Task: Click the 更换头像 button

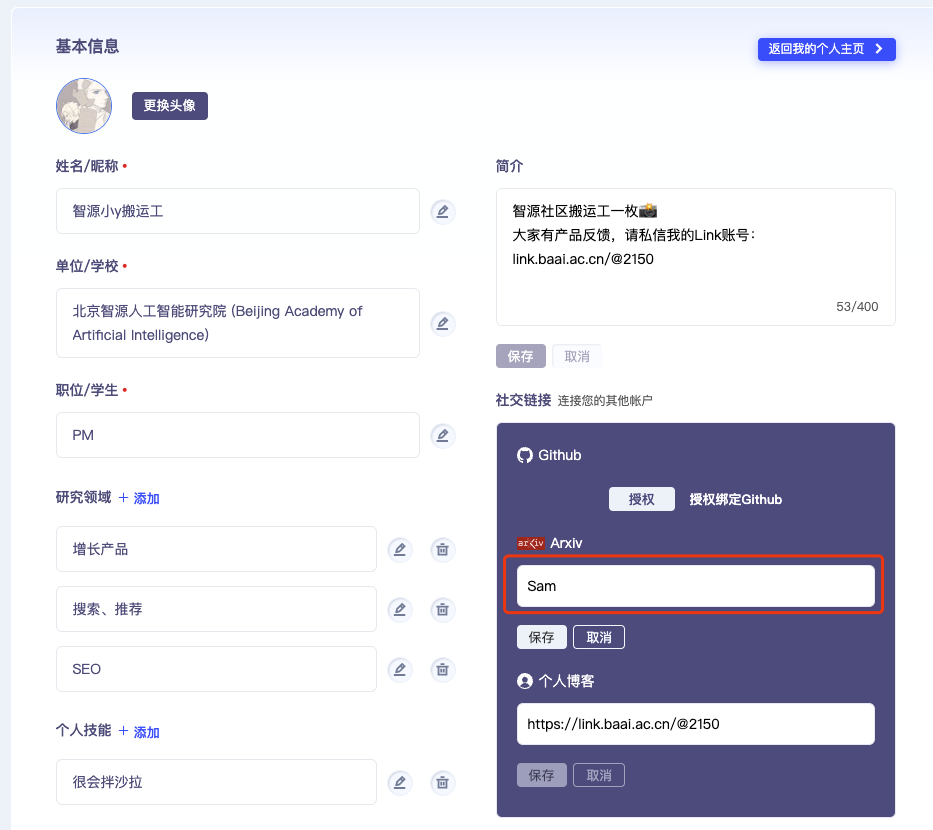Action: 170,105
